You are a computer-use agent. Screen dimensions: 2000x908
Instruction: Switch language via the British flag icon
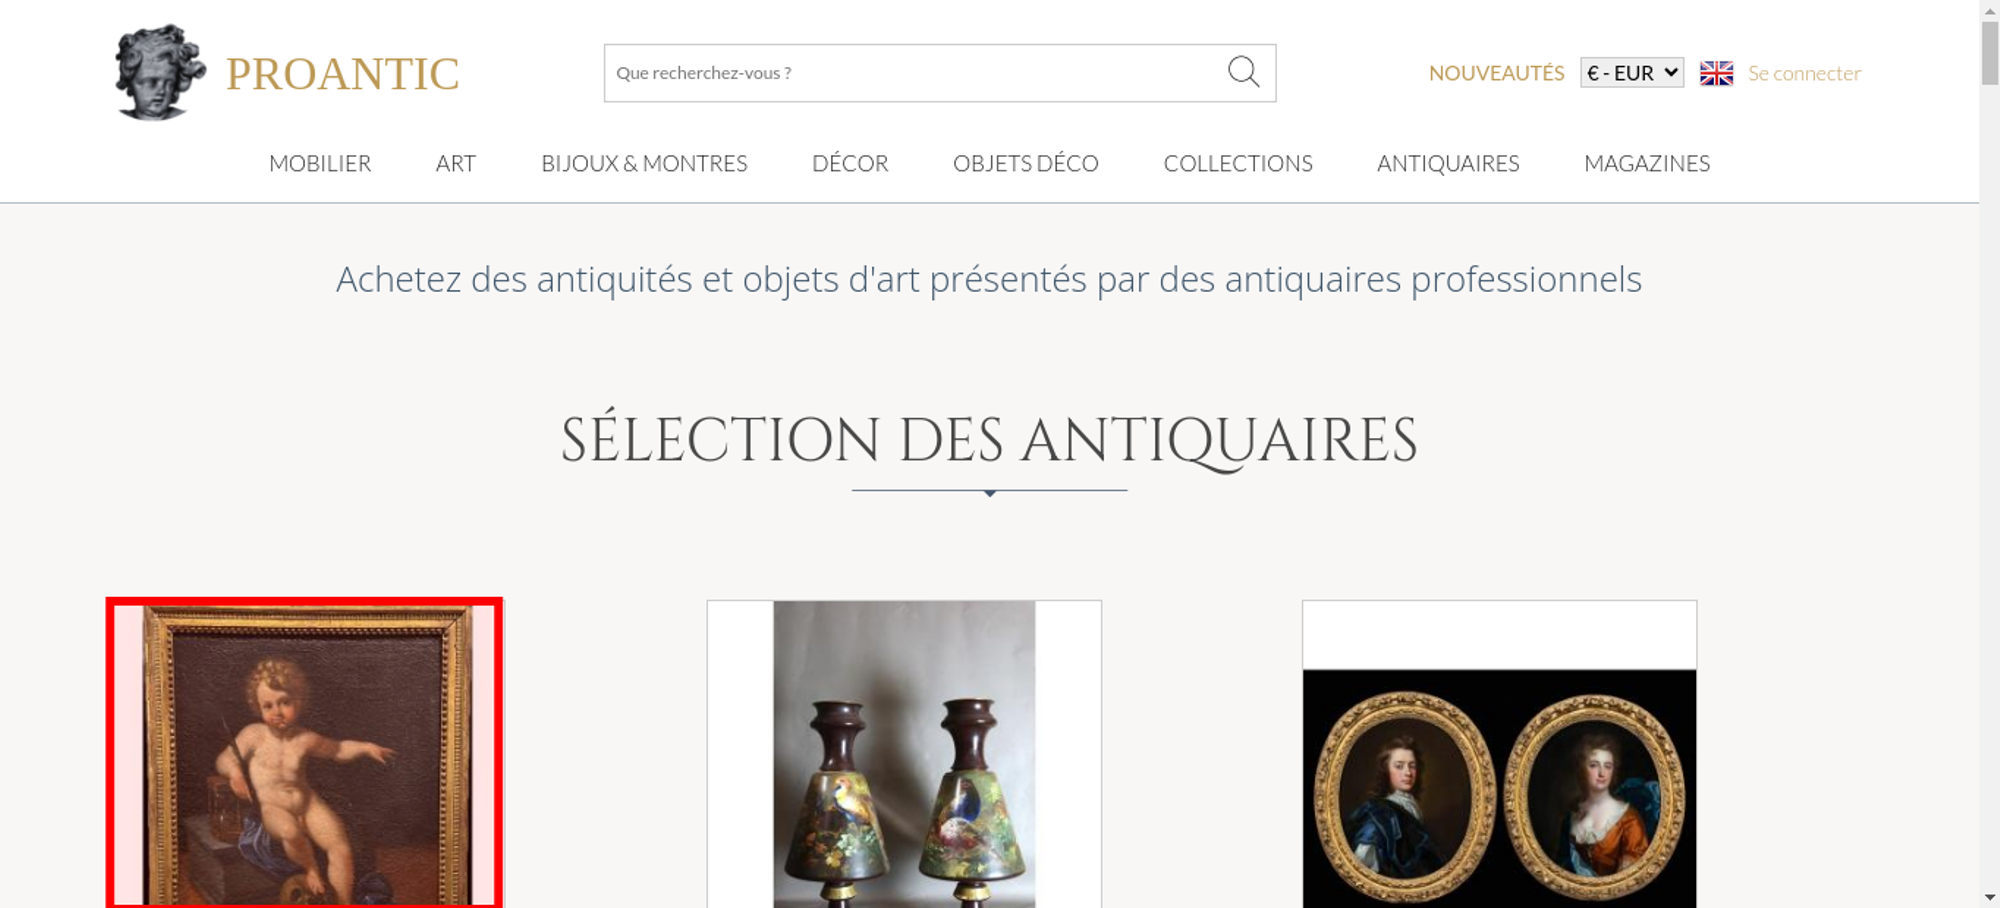pos(1716,73)
